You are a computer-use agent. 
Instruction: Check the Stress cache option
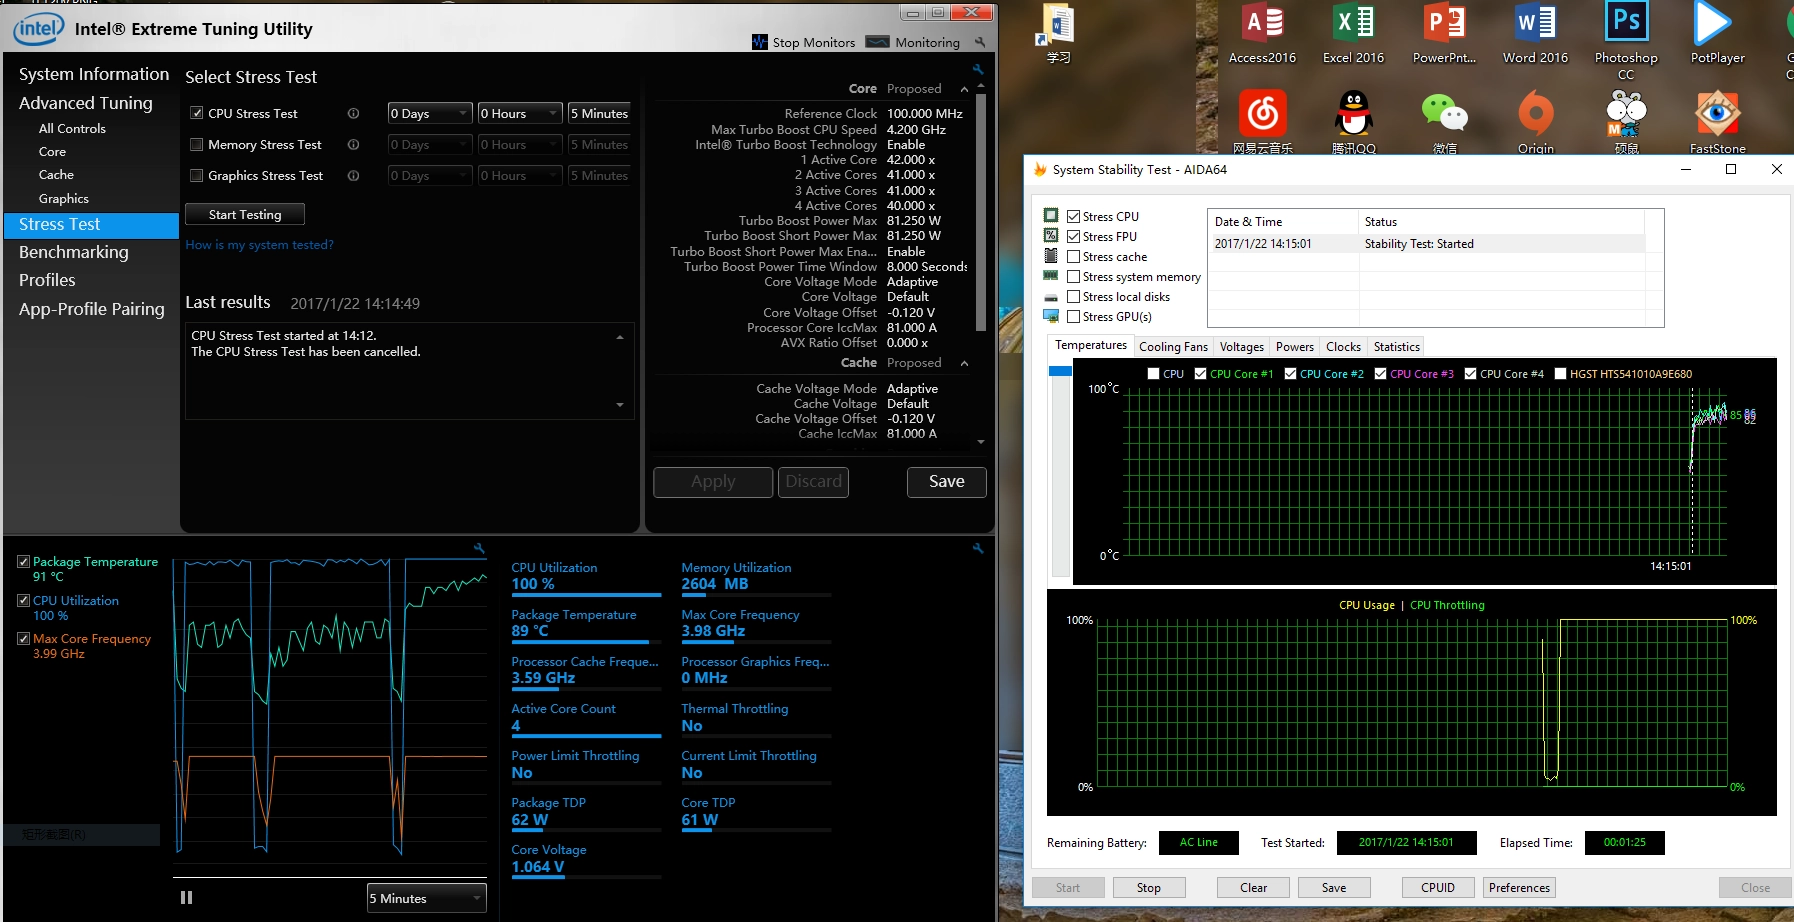tap(1073, 257)
